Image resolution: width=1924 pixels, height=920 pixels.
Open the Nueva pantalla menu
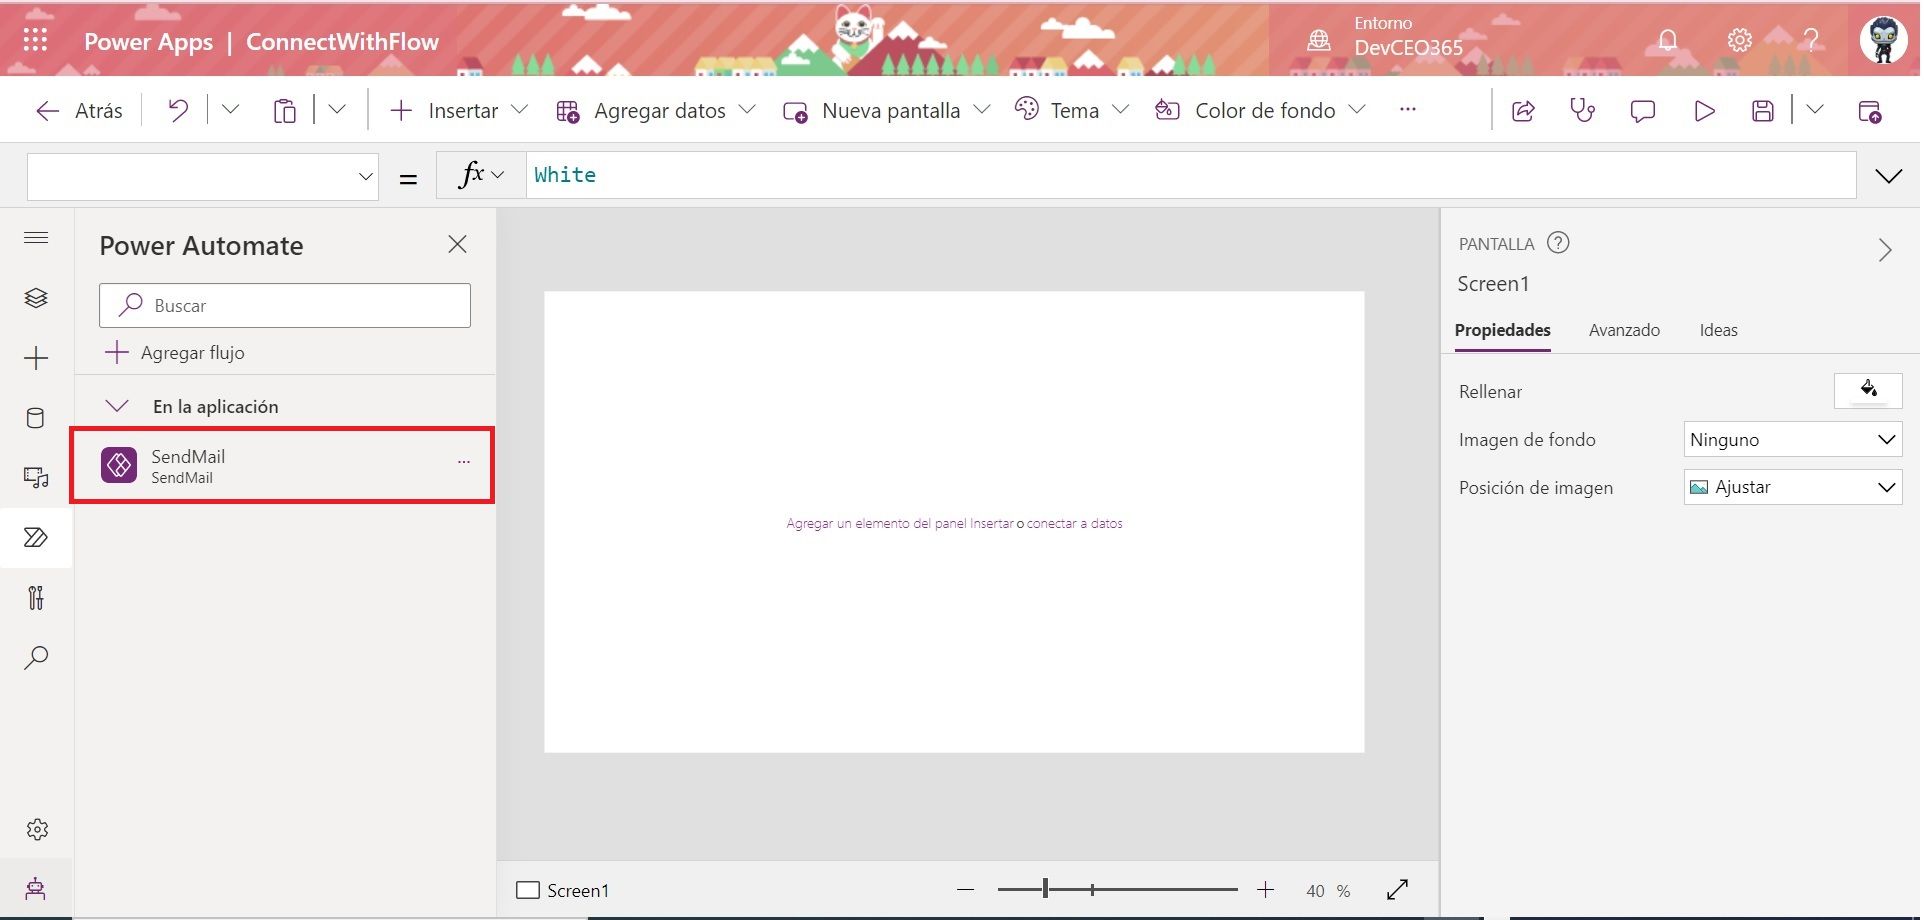click(887, 110)
